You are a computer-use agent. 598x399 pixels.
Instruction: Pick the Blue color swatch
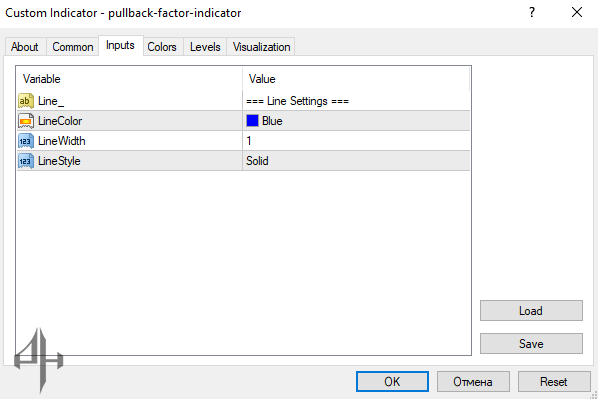click(252, 121)
